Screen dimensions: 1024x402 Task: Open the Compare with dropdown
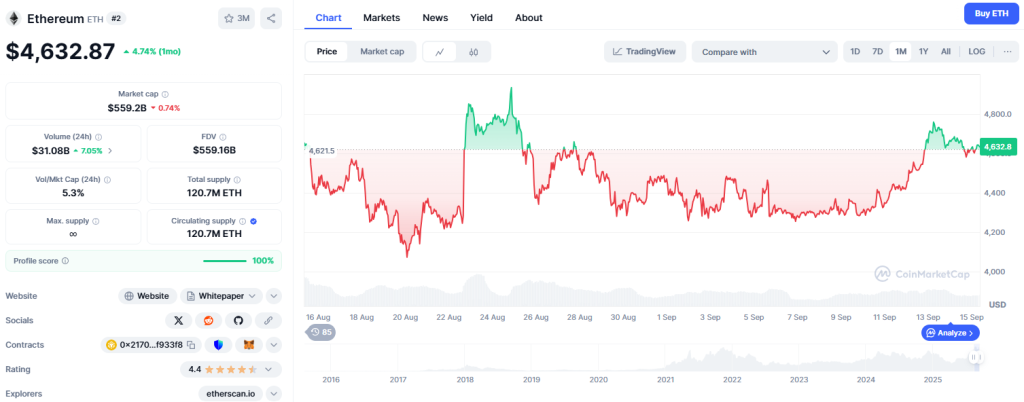765,52
